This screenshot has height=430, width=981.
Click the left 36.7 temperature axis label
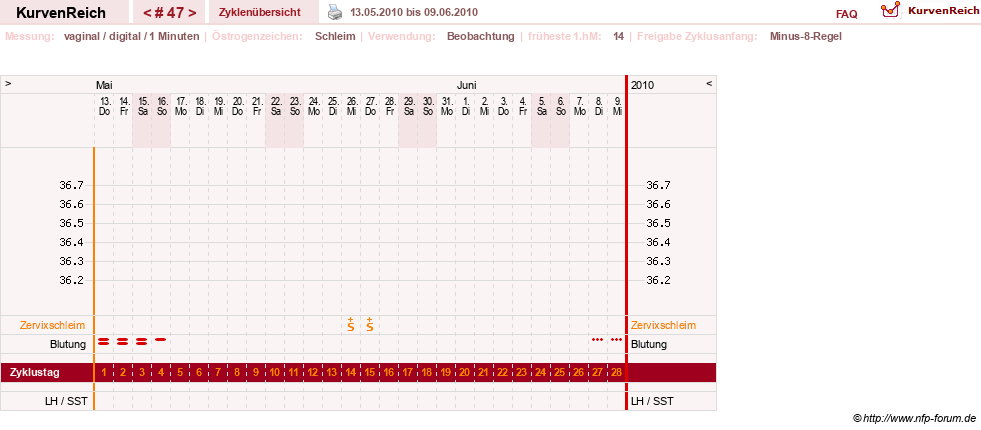tap(71, 185)
